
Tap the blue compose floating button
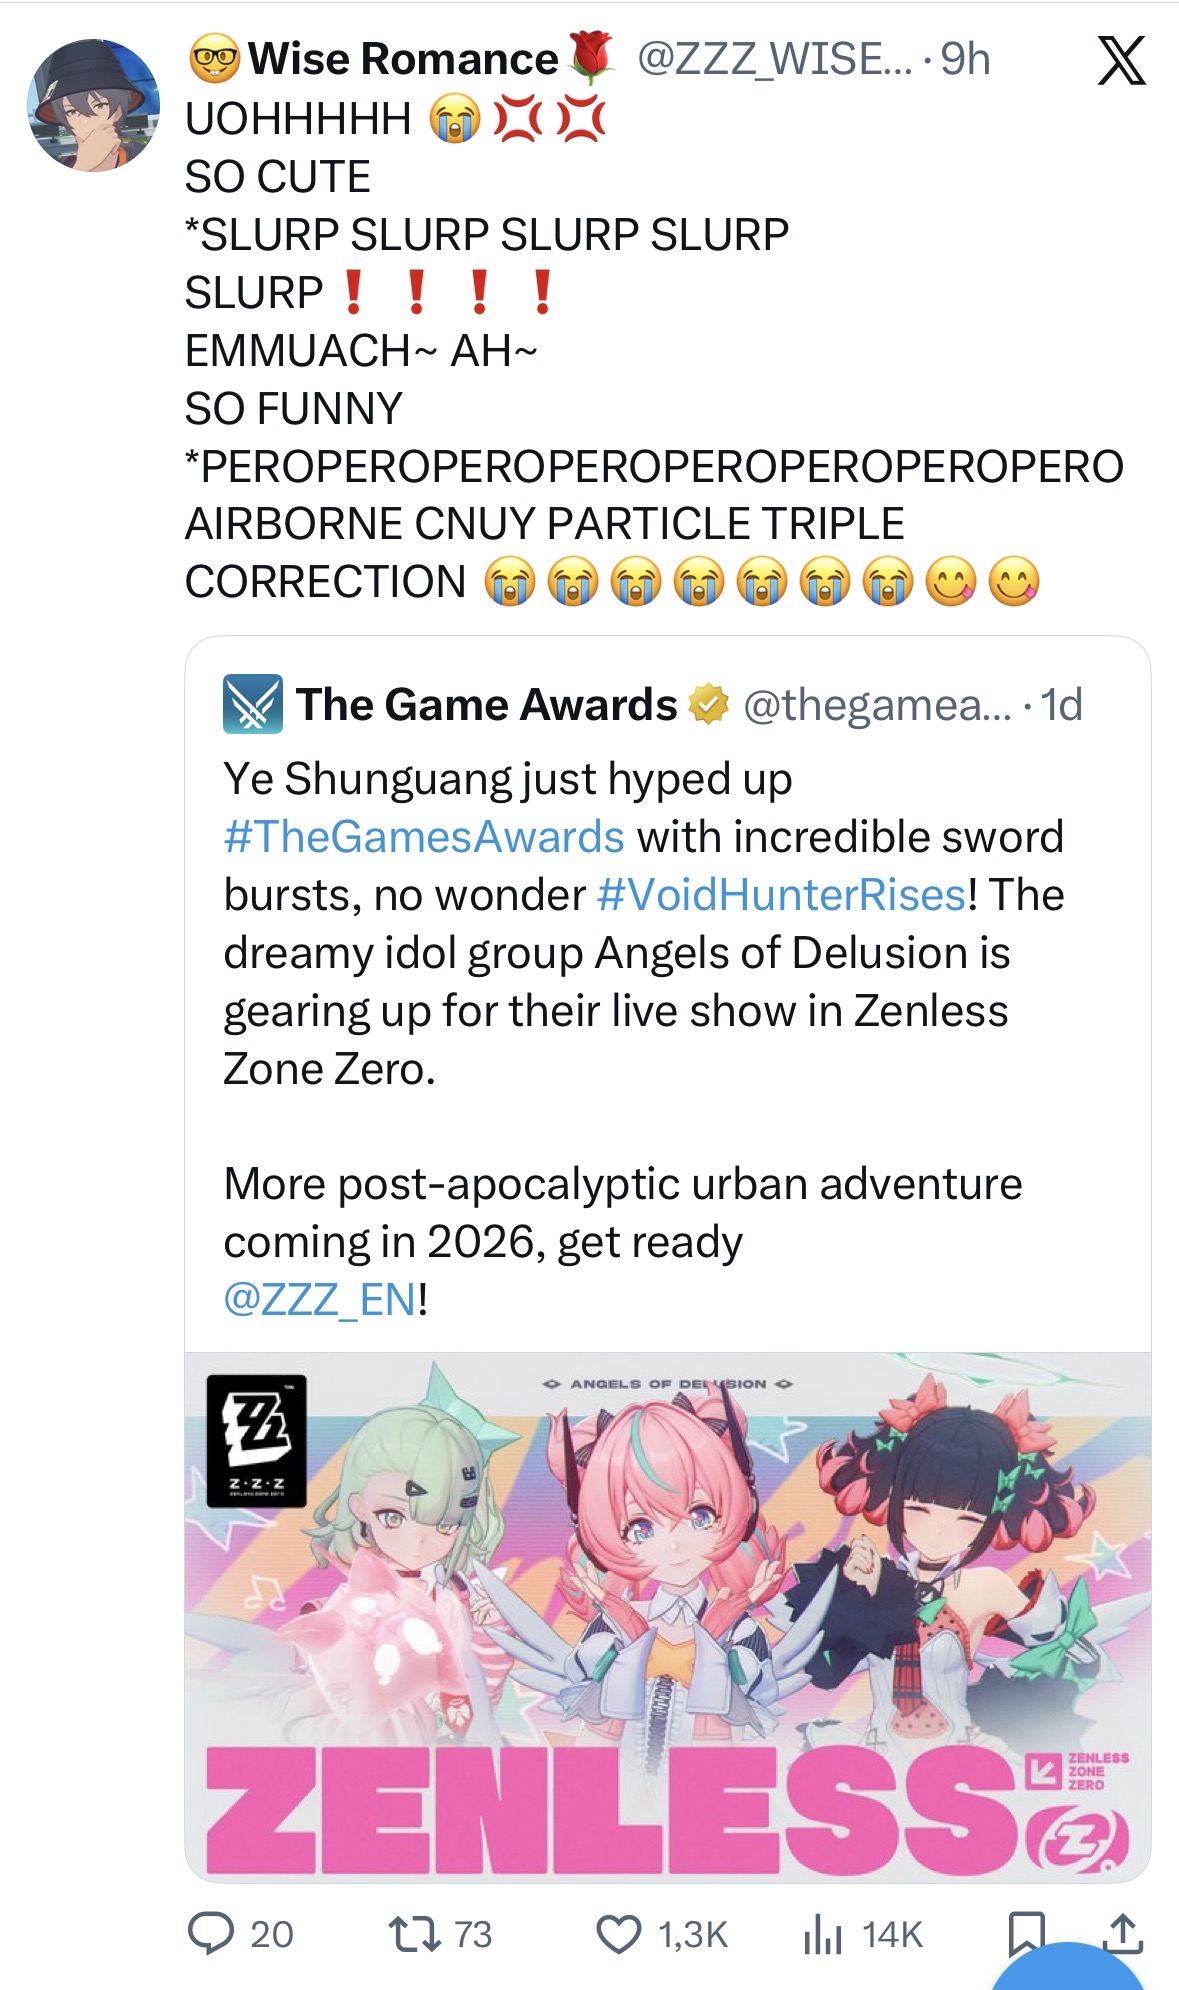click(x=1068, y=1967)
